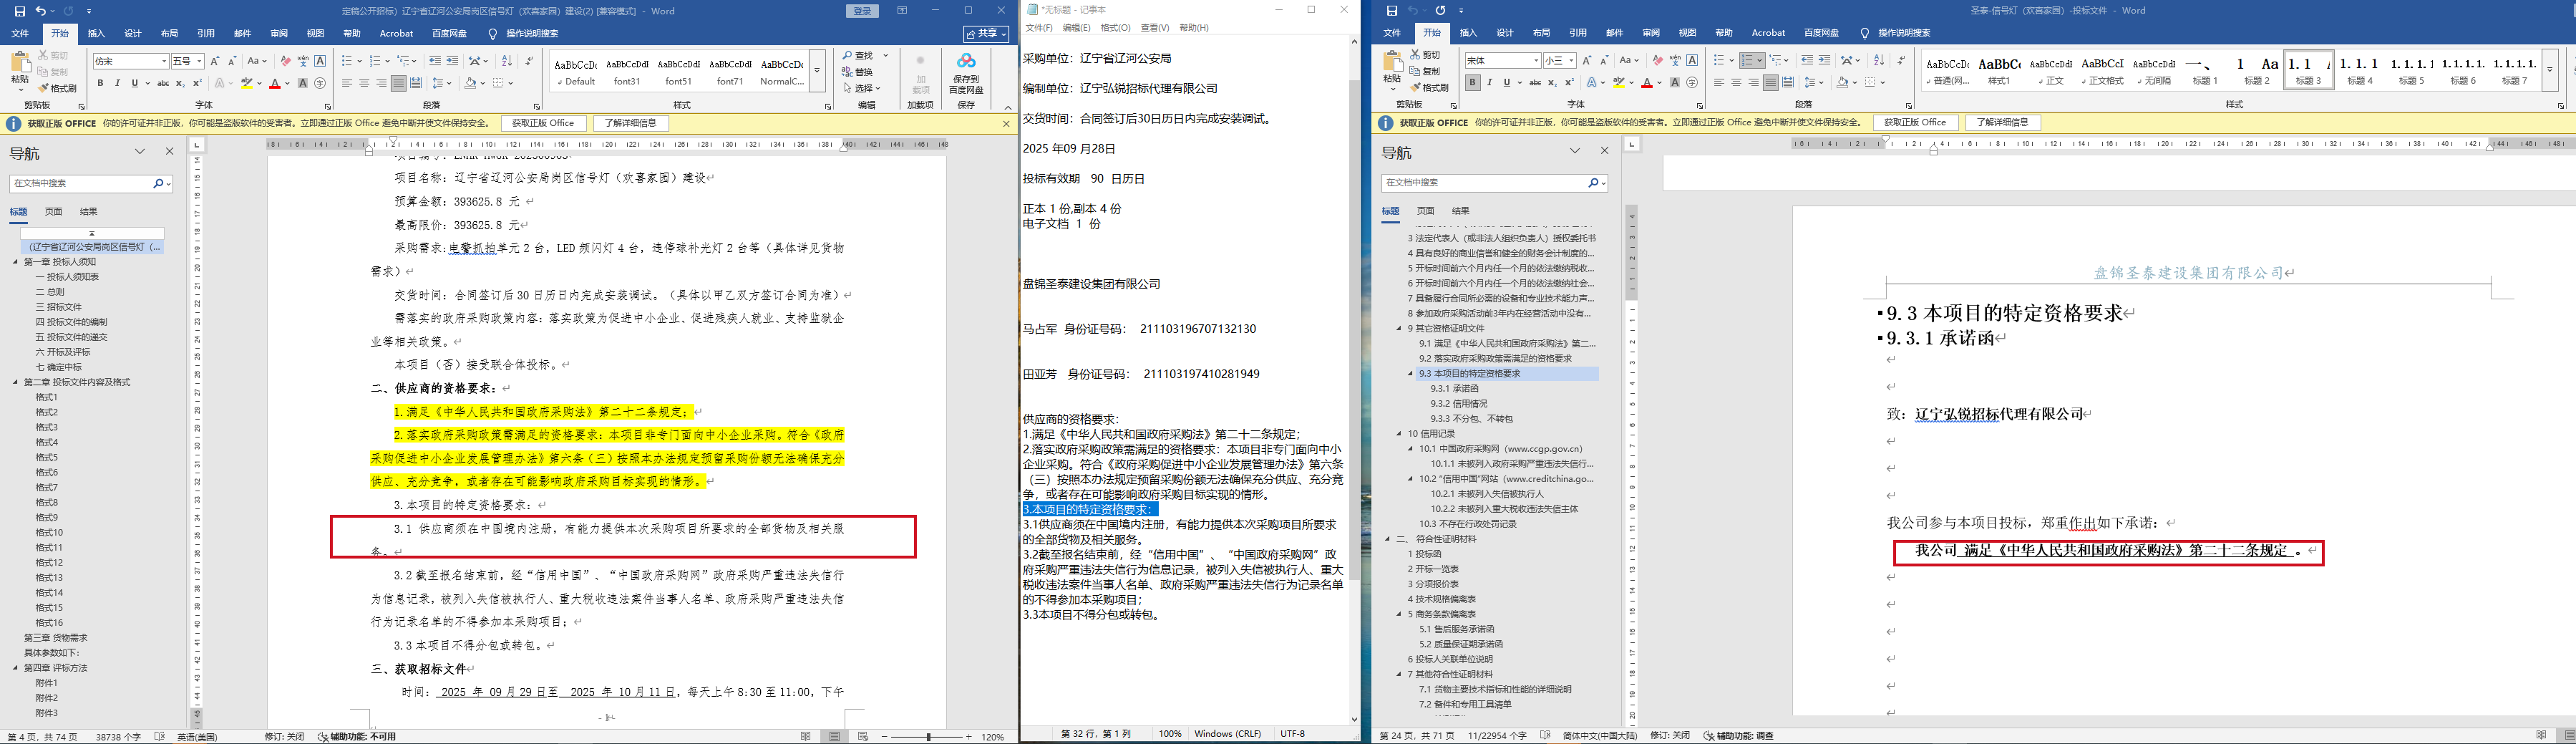Click the increase indent icon in right Word
The image size is (2576, 744).
1825,60
